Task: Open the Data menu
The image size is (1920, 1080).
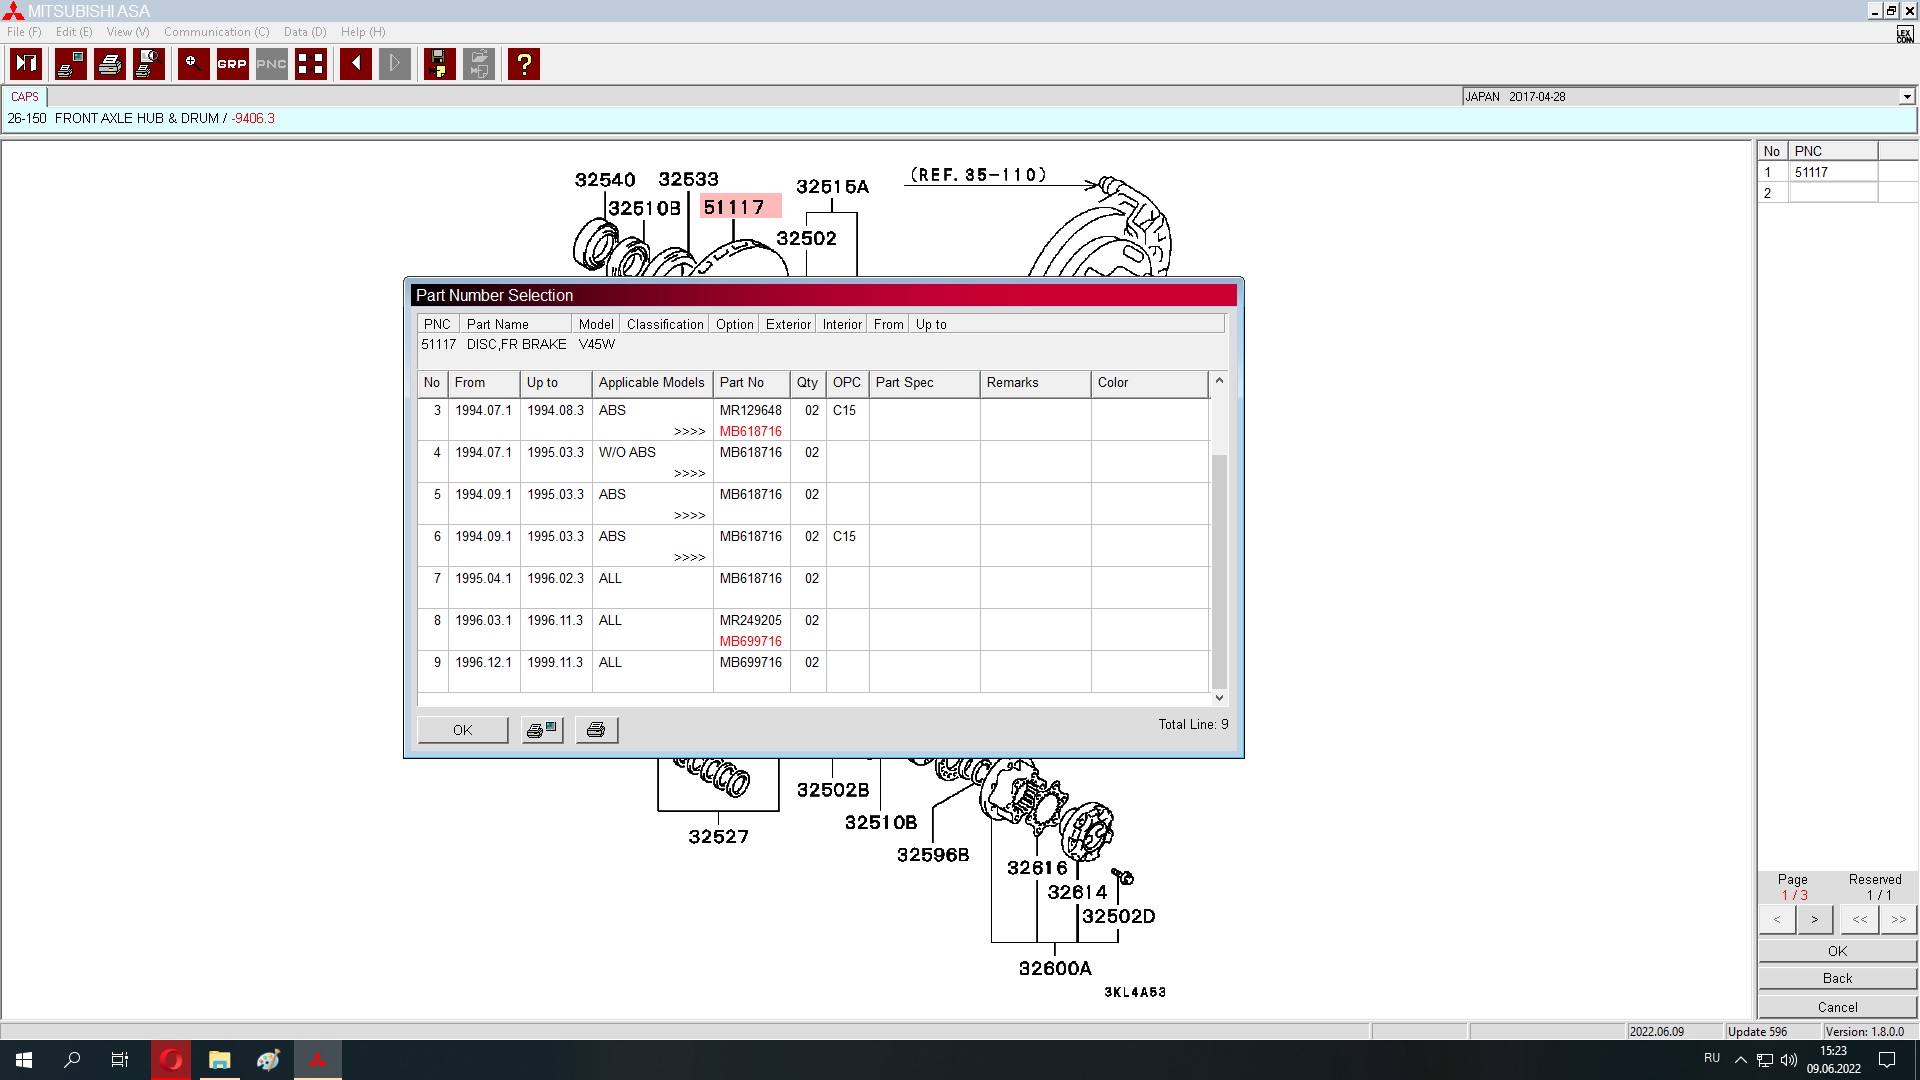Action: click(304, 32)
